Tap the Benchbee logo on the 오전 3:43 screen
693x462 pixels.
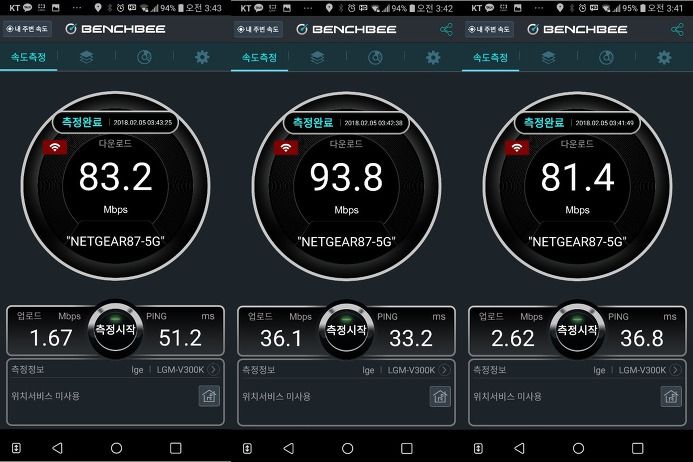[115, 29]
